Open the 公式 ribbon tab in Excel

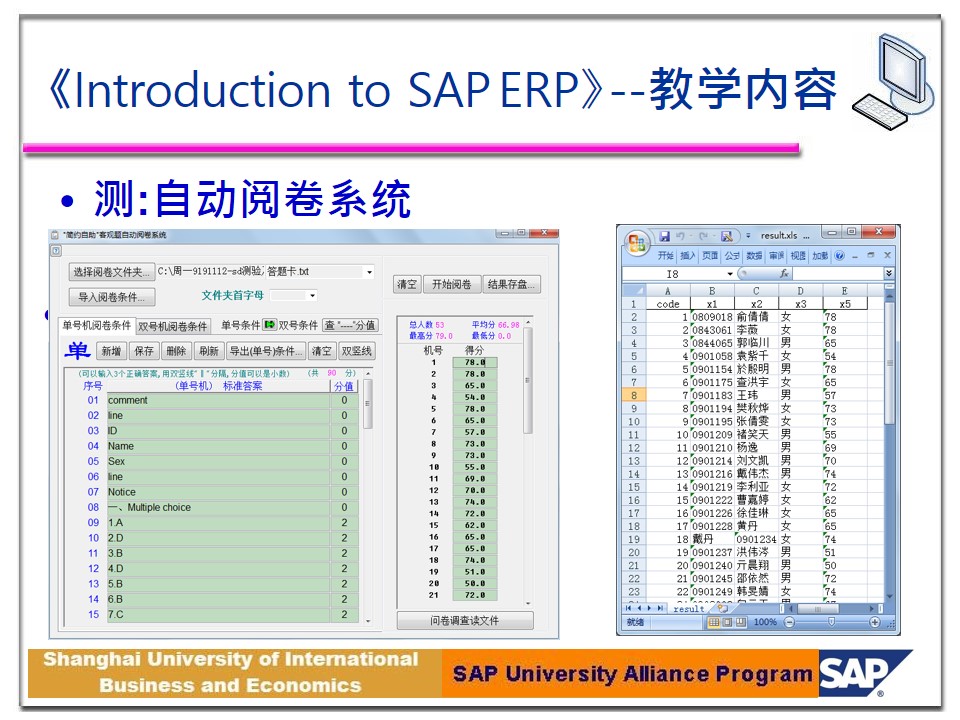tap(732, 255)
